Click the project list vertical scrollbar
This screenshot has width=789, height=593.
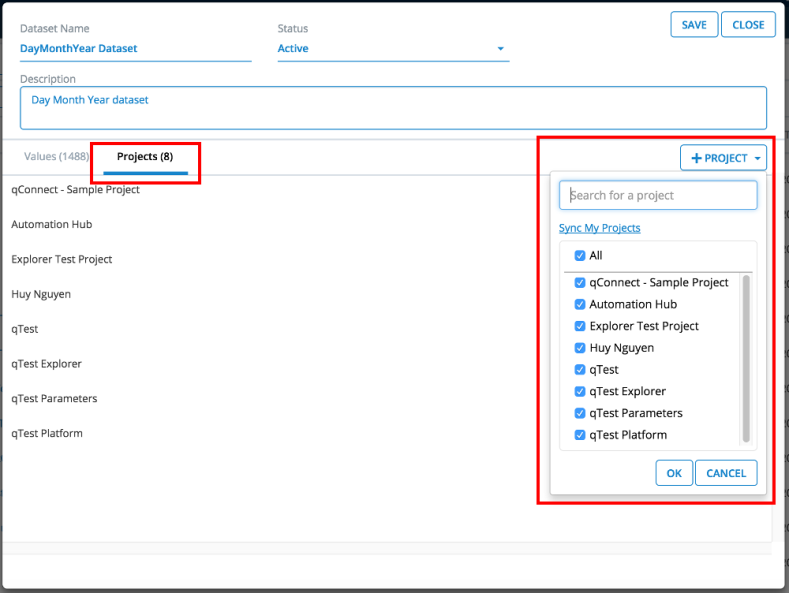click(746, 358)
